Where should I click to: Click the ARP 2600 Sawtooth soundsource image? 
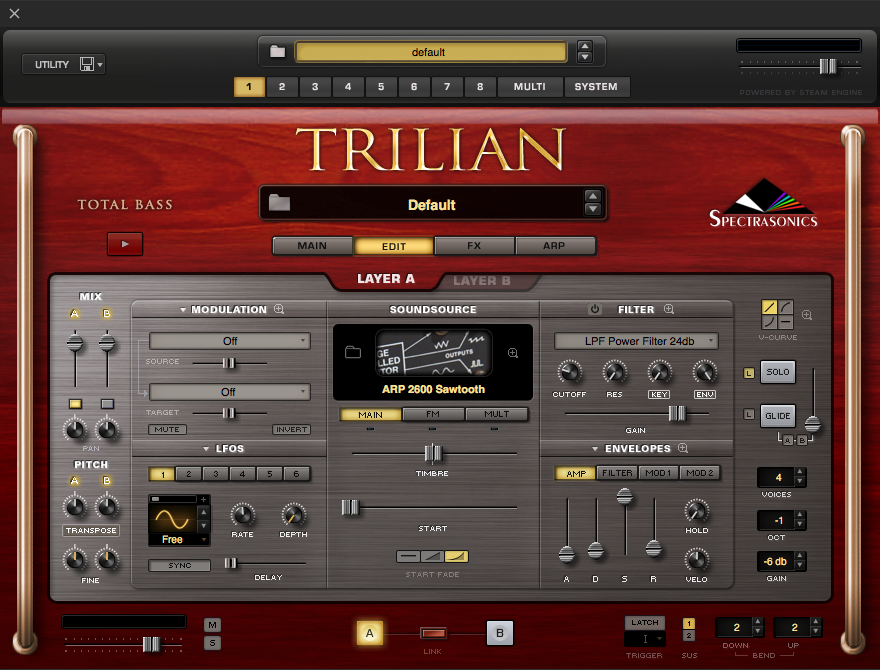pyautogui.click(x=433, y=353)
